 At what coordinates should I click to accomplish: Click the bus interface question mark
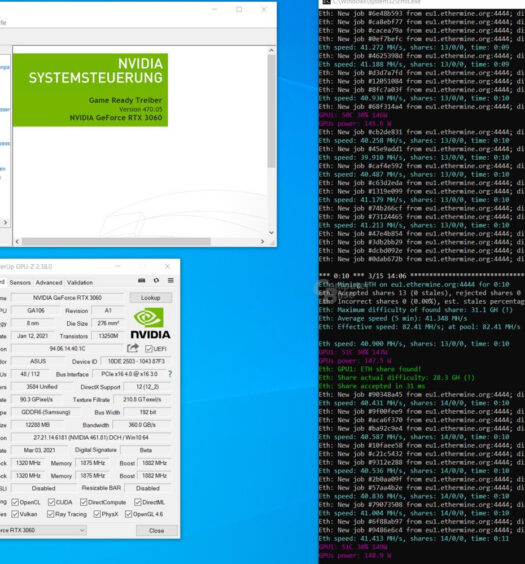(170, 374)
